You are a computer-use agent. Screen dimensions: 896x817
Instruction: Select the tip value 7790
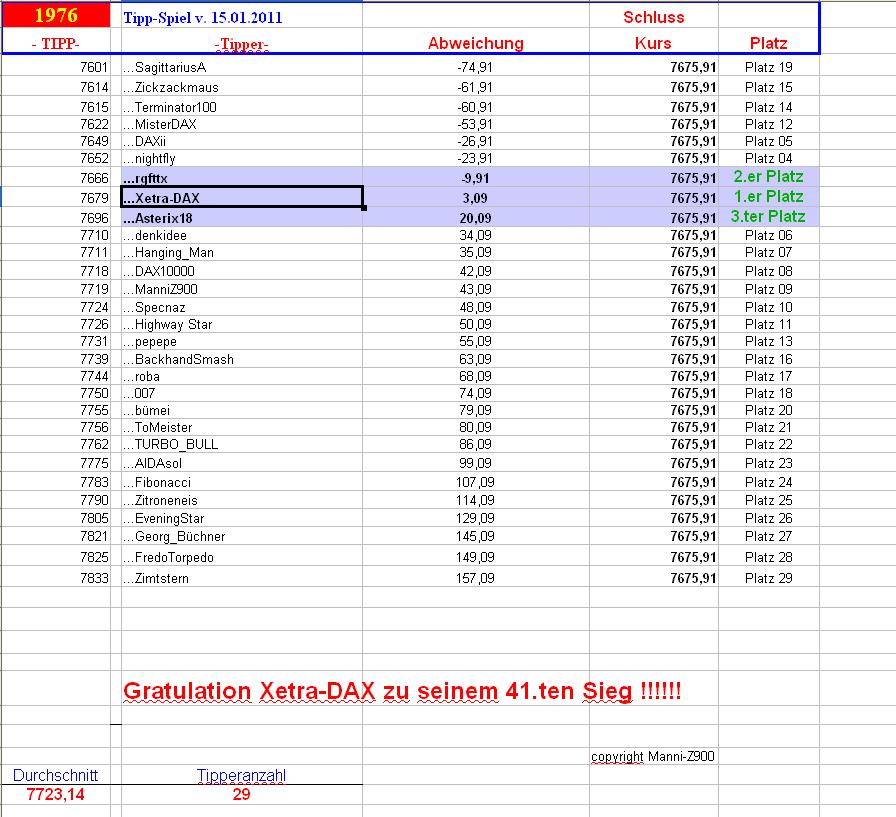94,500
